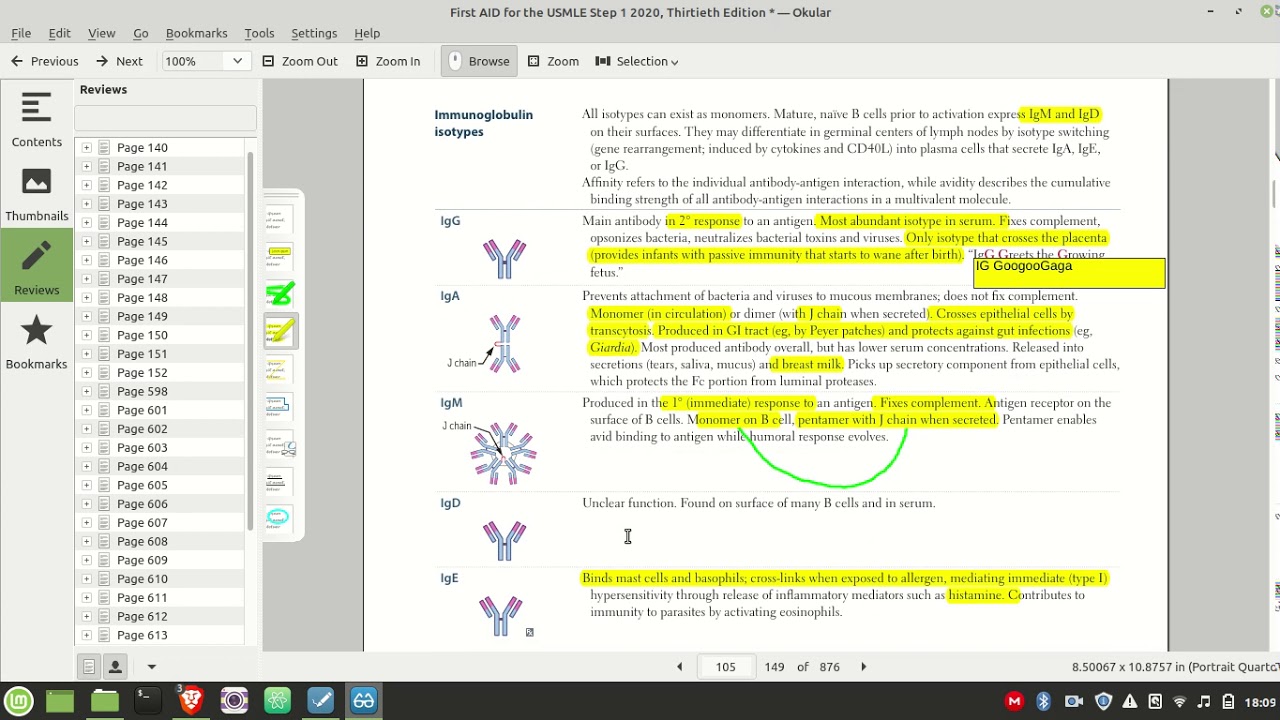1280x720 pixels.
Task: Select the inline note annotation tool
Action: 280,257
